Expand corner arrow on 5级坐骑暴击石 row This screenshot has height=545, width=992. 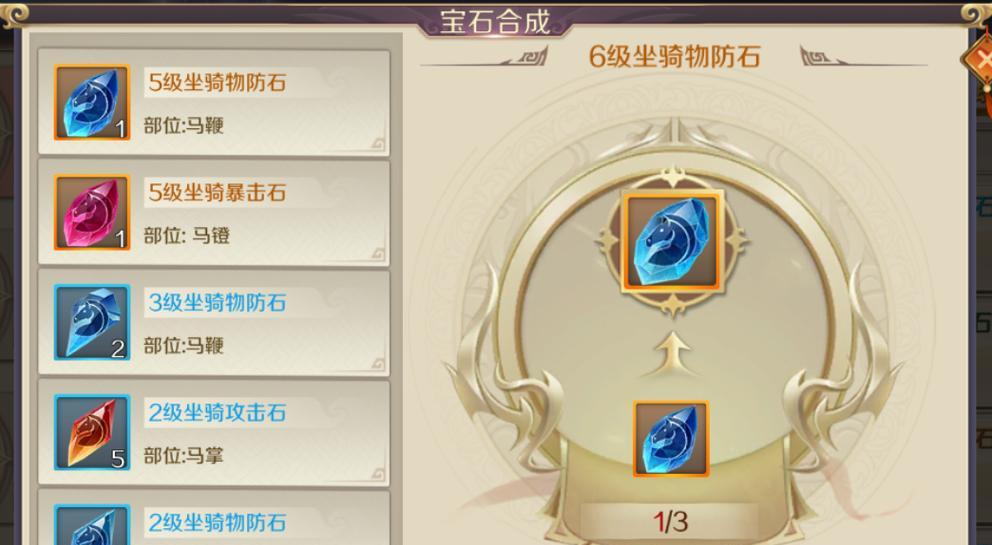point(378,254)
